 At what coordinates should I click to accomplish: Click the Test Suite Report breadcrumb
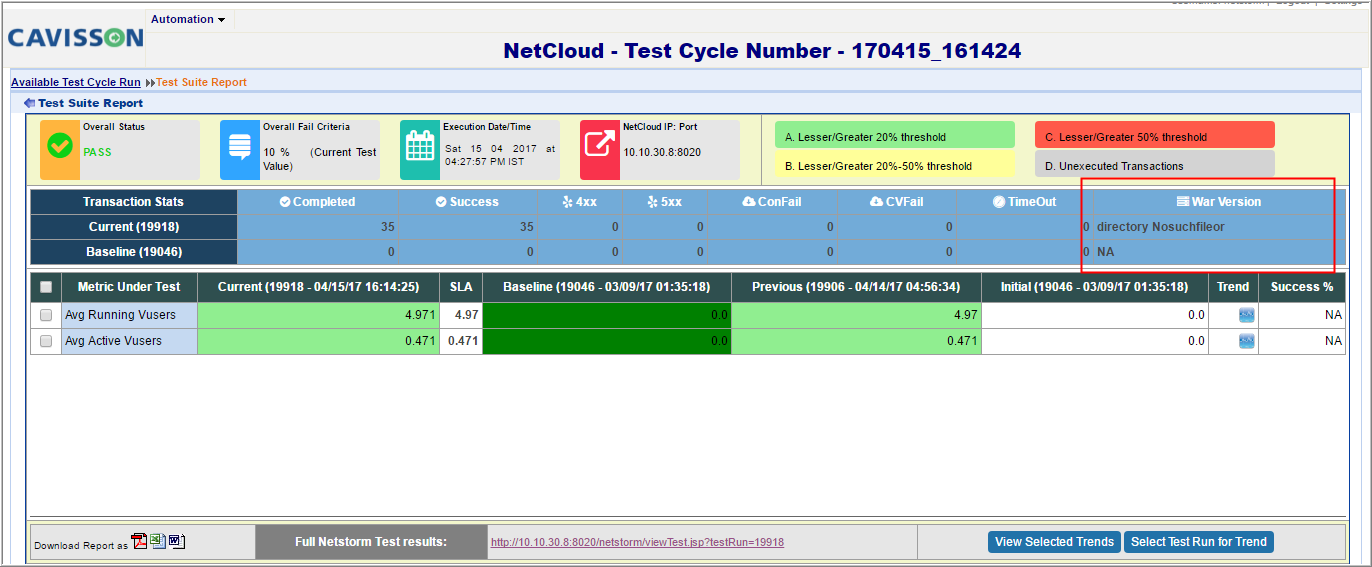pyautogui.click(x=201, y=82)
